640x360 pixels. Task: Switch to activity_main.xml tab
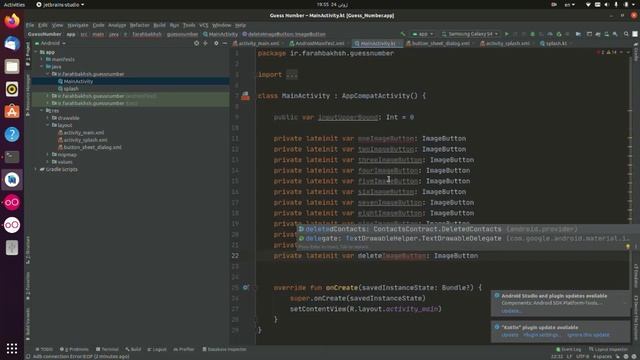(256, 43)
